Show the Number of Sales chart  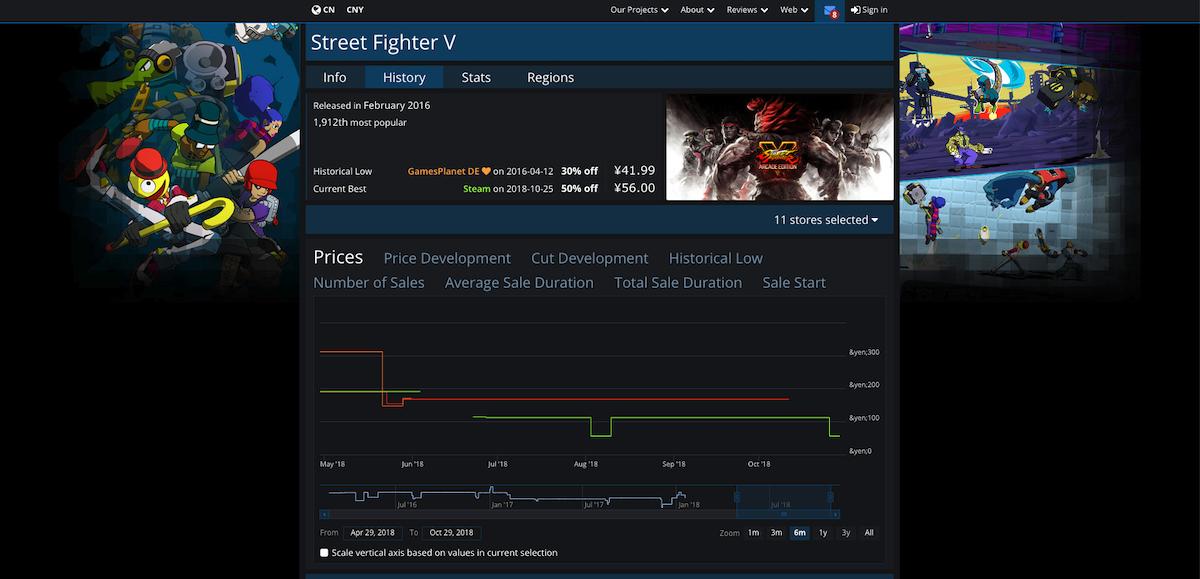(369, 282)
